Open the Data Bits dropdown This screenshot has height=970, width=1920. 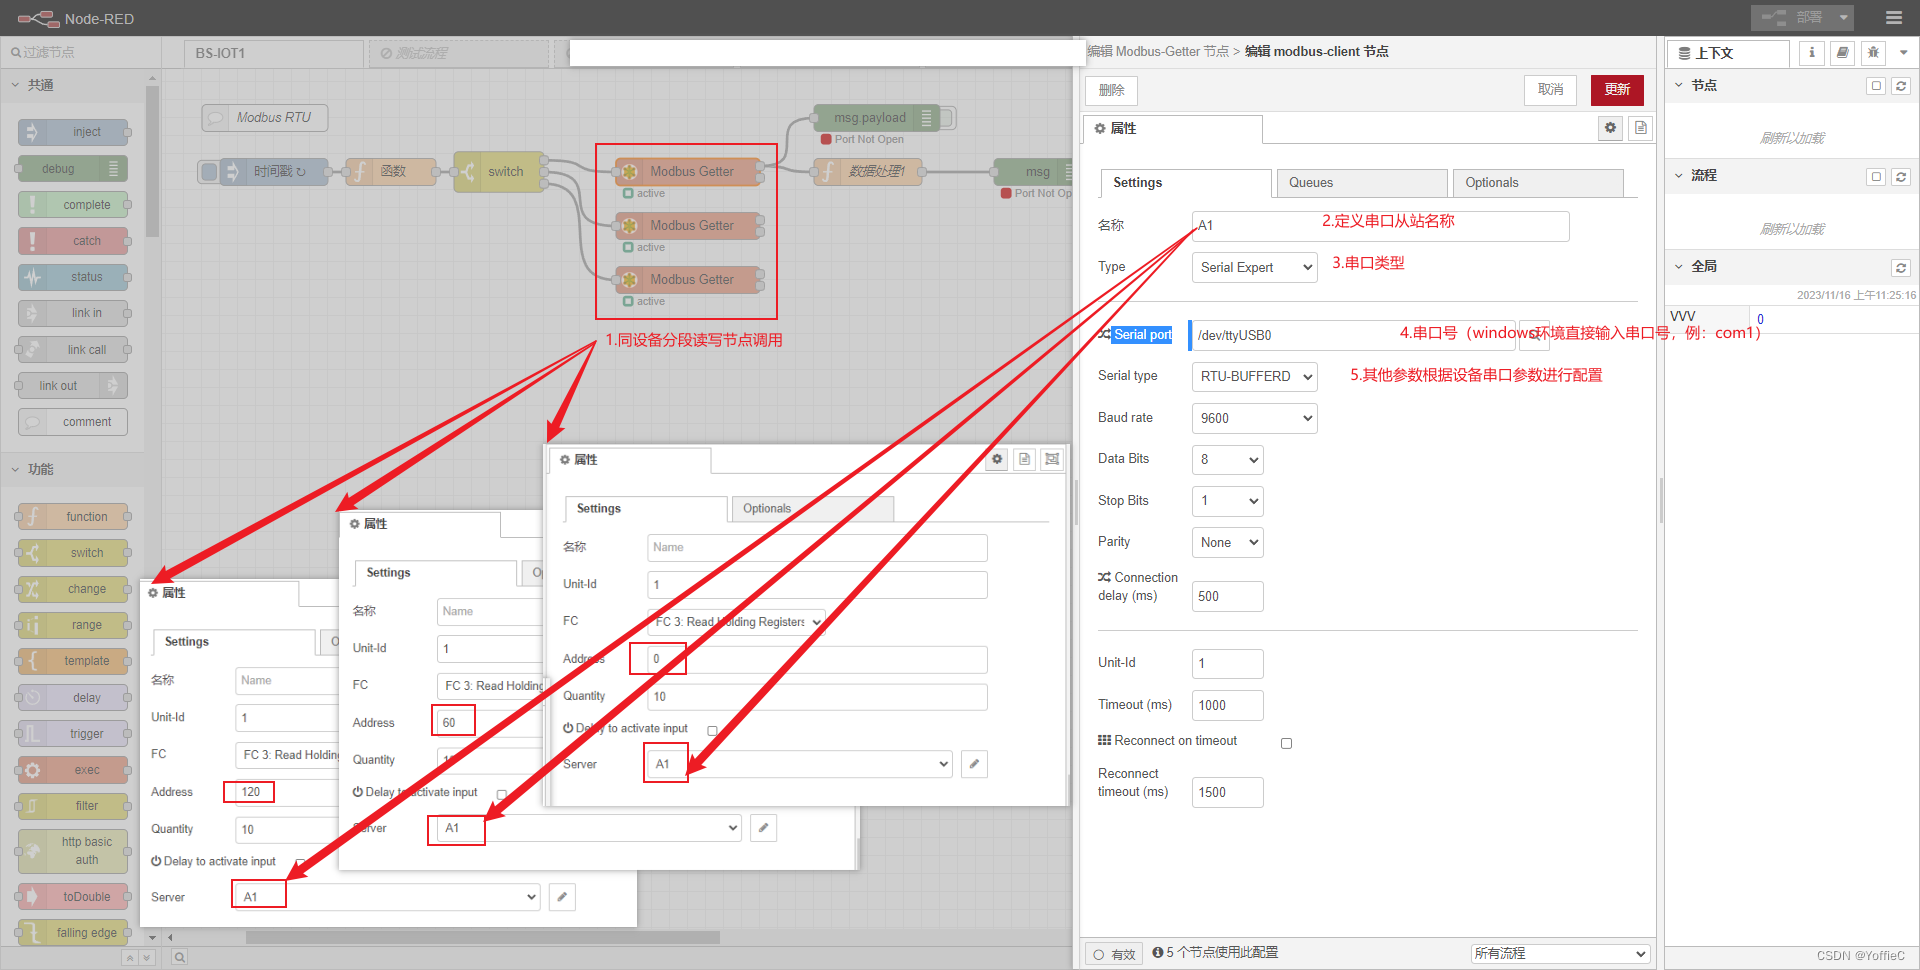pos(1227,459)
